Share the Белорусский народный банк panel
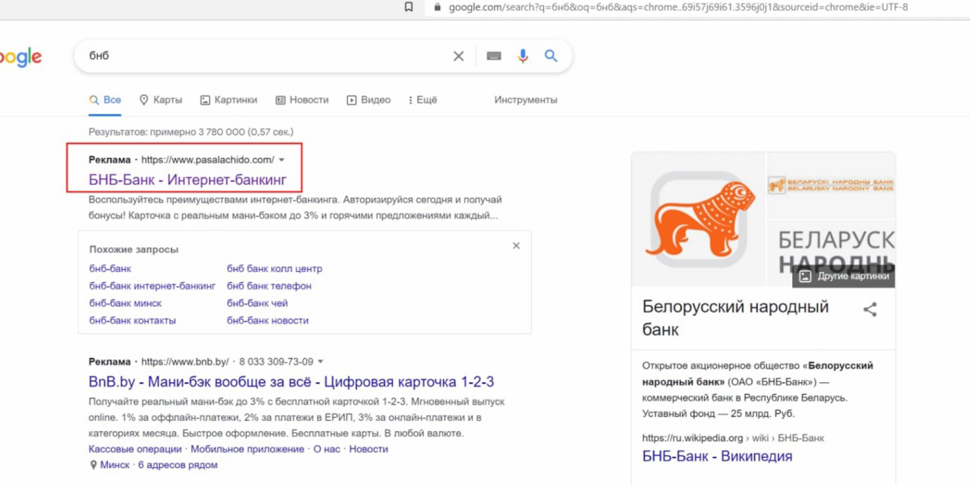Viewport: 970px width, 485px height. coord(870,310)
